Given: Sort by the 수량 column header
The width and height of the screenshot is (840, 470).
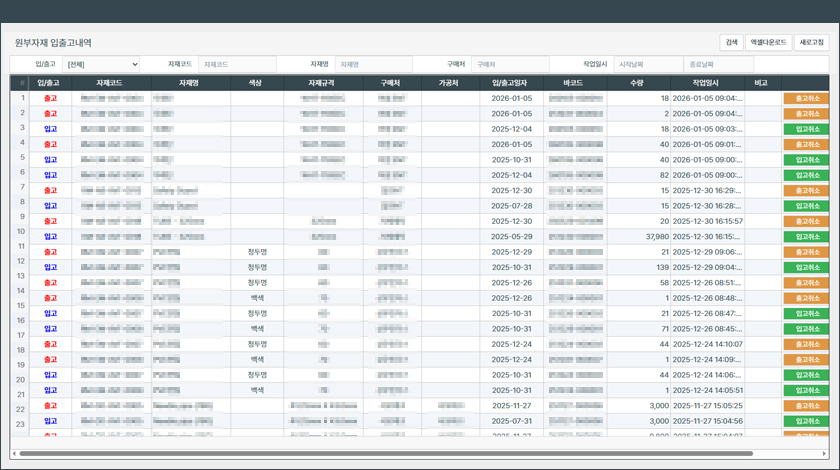Looking at the screenshot, I should [x=638, y=83].
